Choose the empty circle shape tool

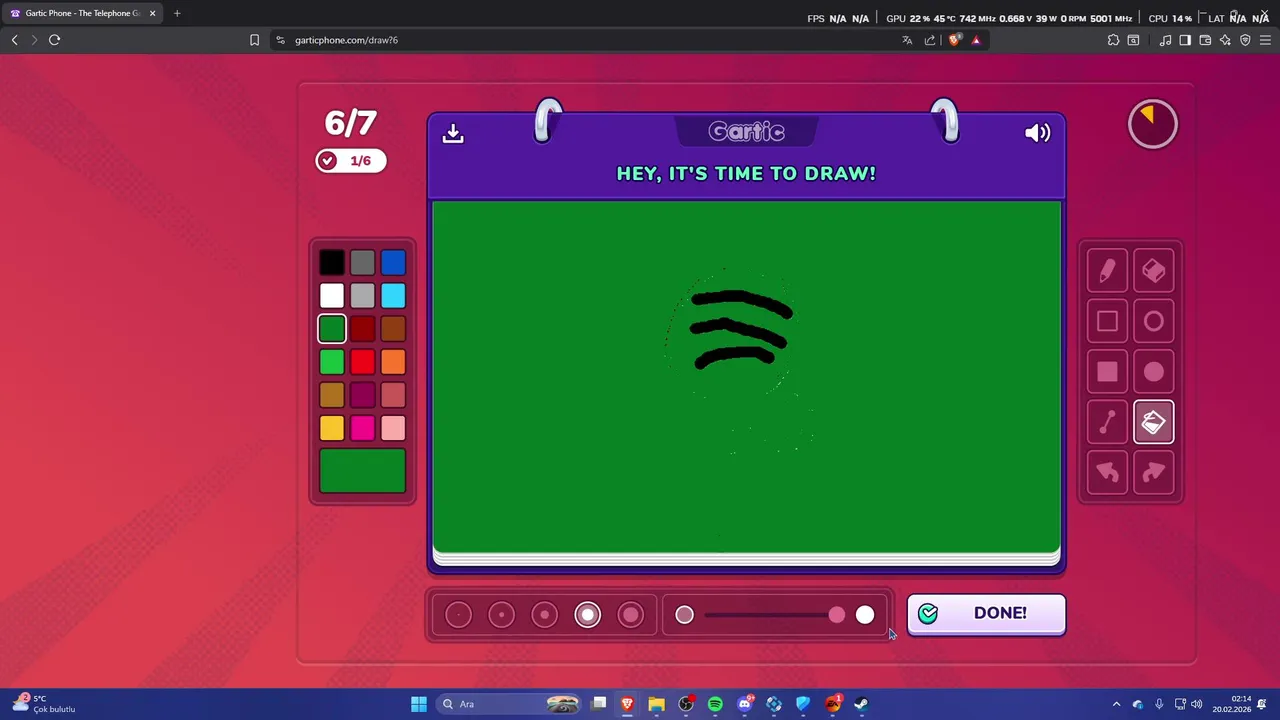[x=1153, y=321]
